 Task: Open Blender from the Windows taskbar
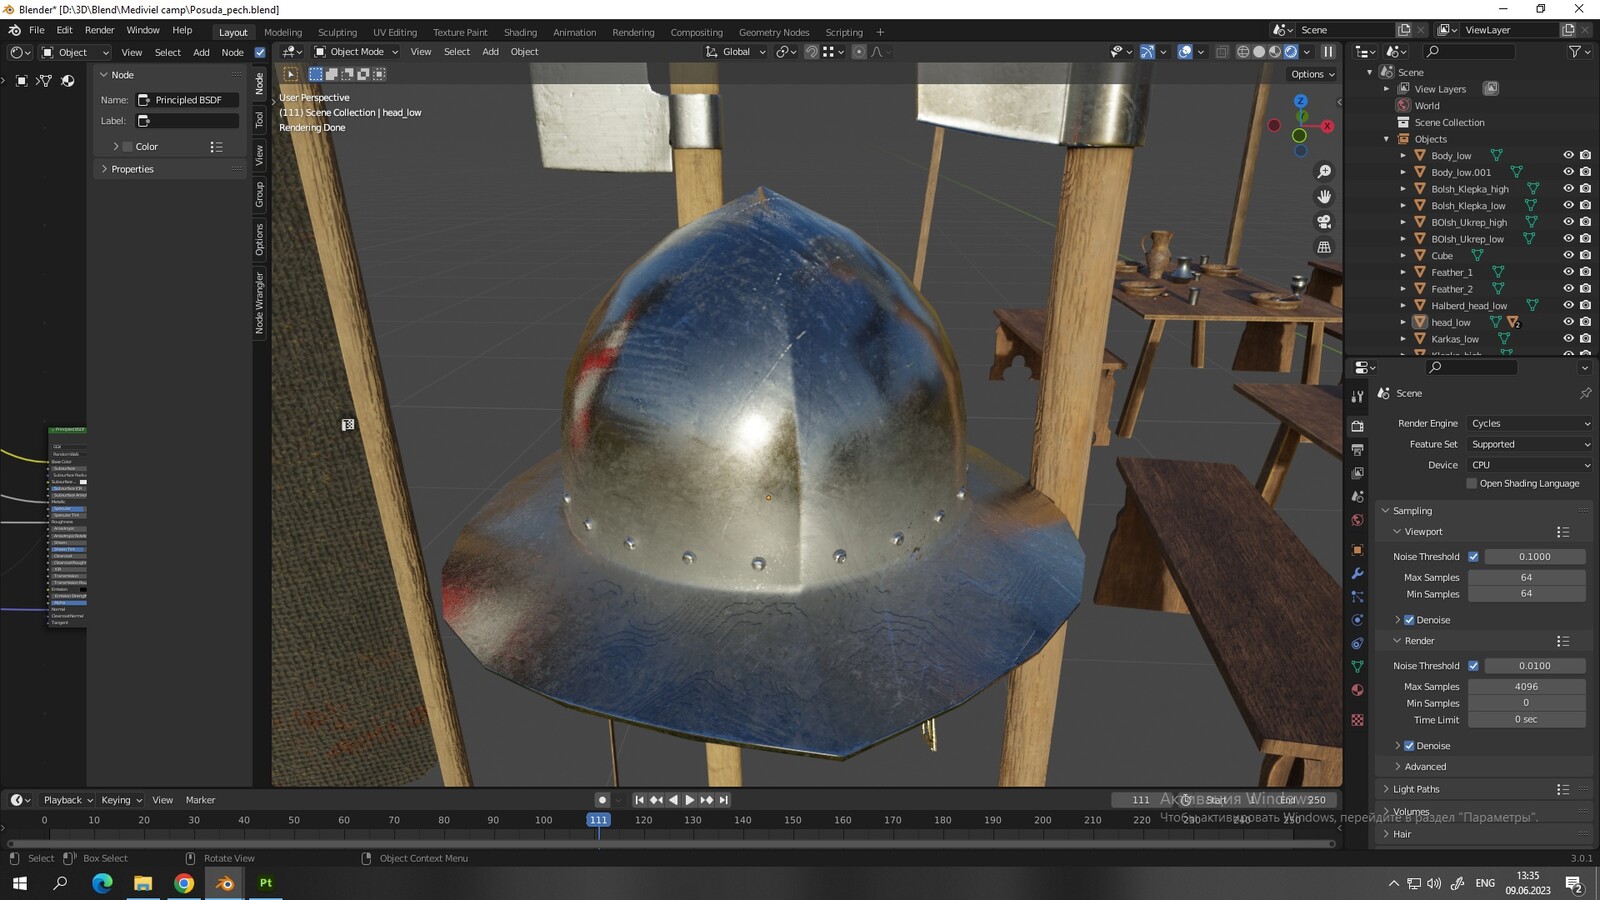223,883
